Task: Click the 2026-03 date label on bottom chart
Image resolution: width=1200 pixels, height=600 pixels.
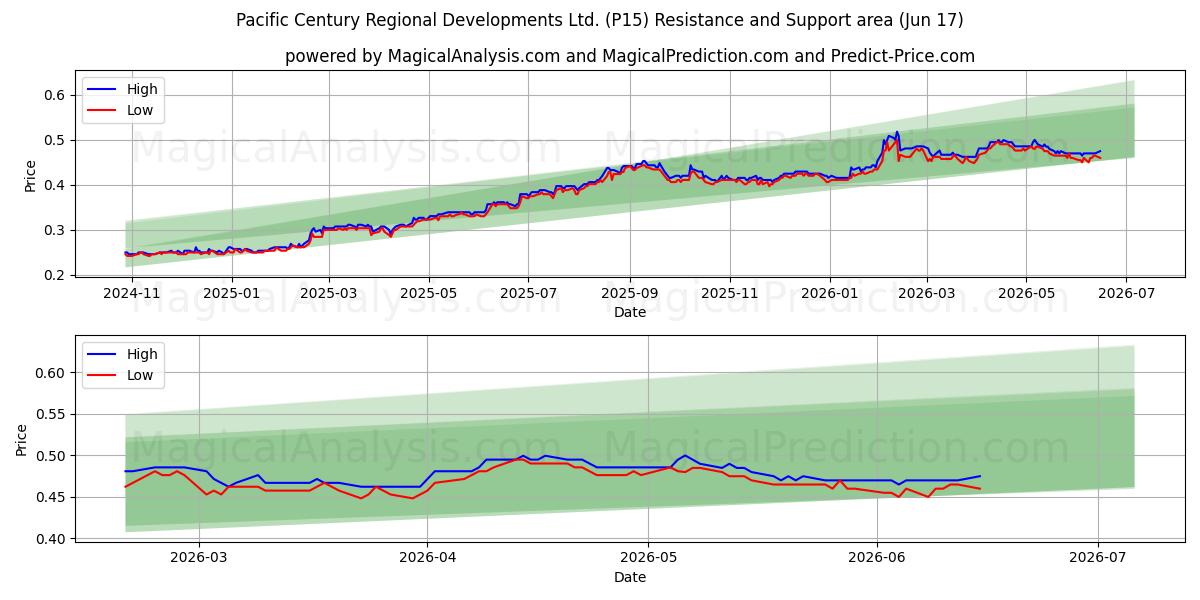Action: coord(199,558)
